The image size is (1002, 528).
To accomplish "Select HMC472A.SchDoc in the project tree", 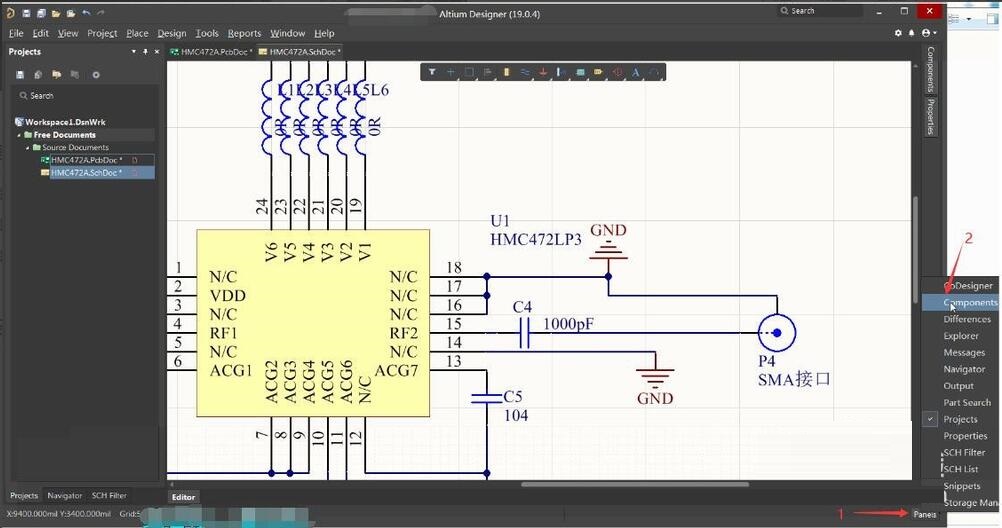I will tap(86, 173).
